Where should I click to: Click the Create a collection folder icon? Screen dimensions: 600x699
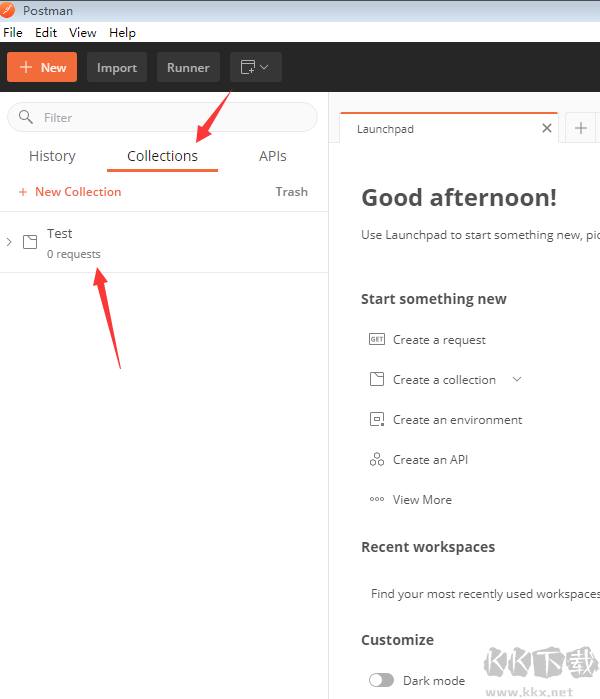tap(377, 380)
